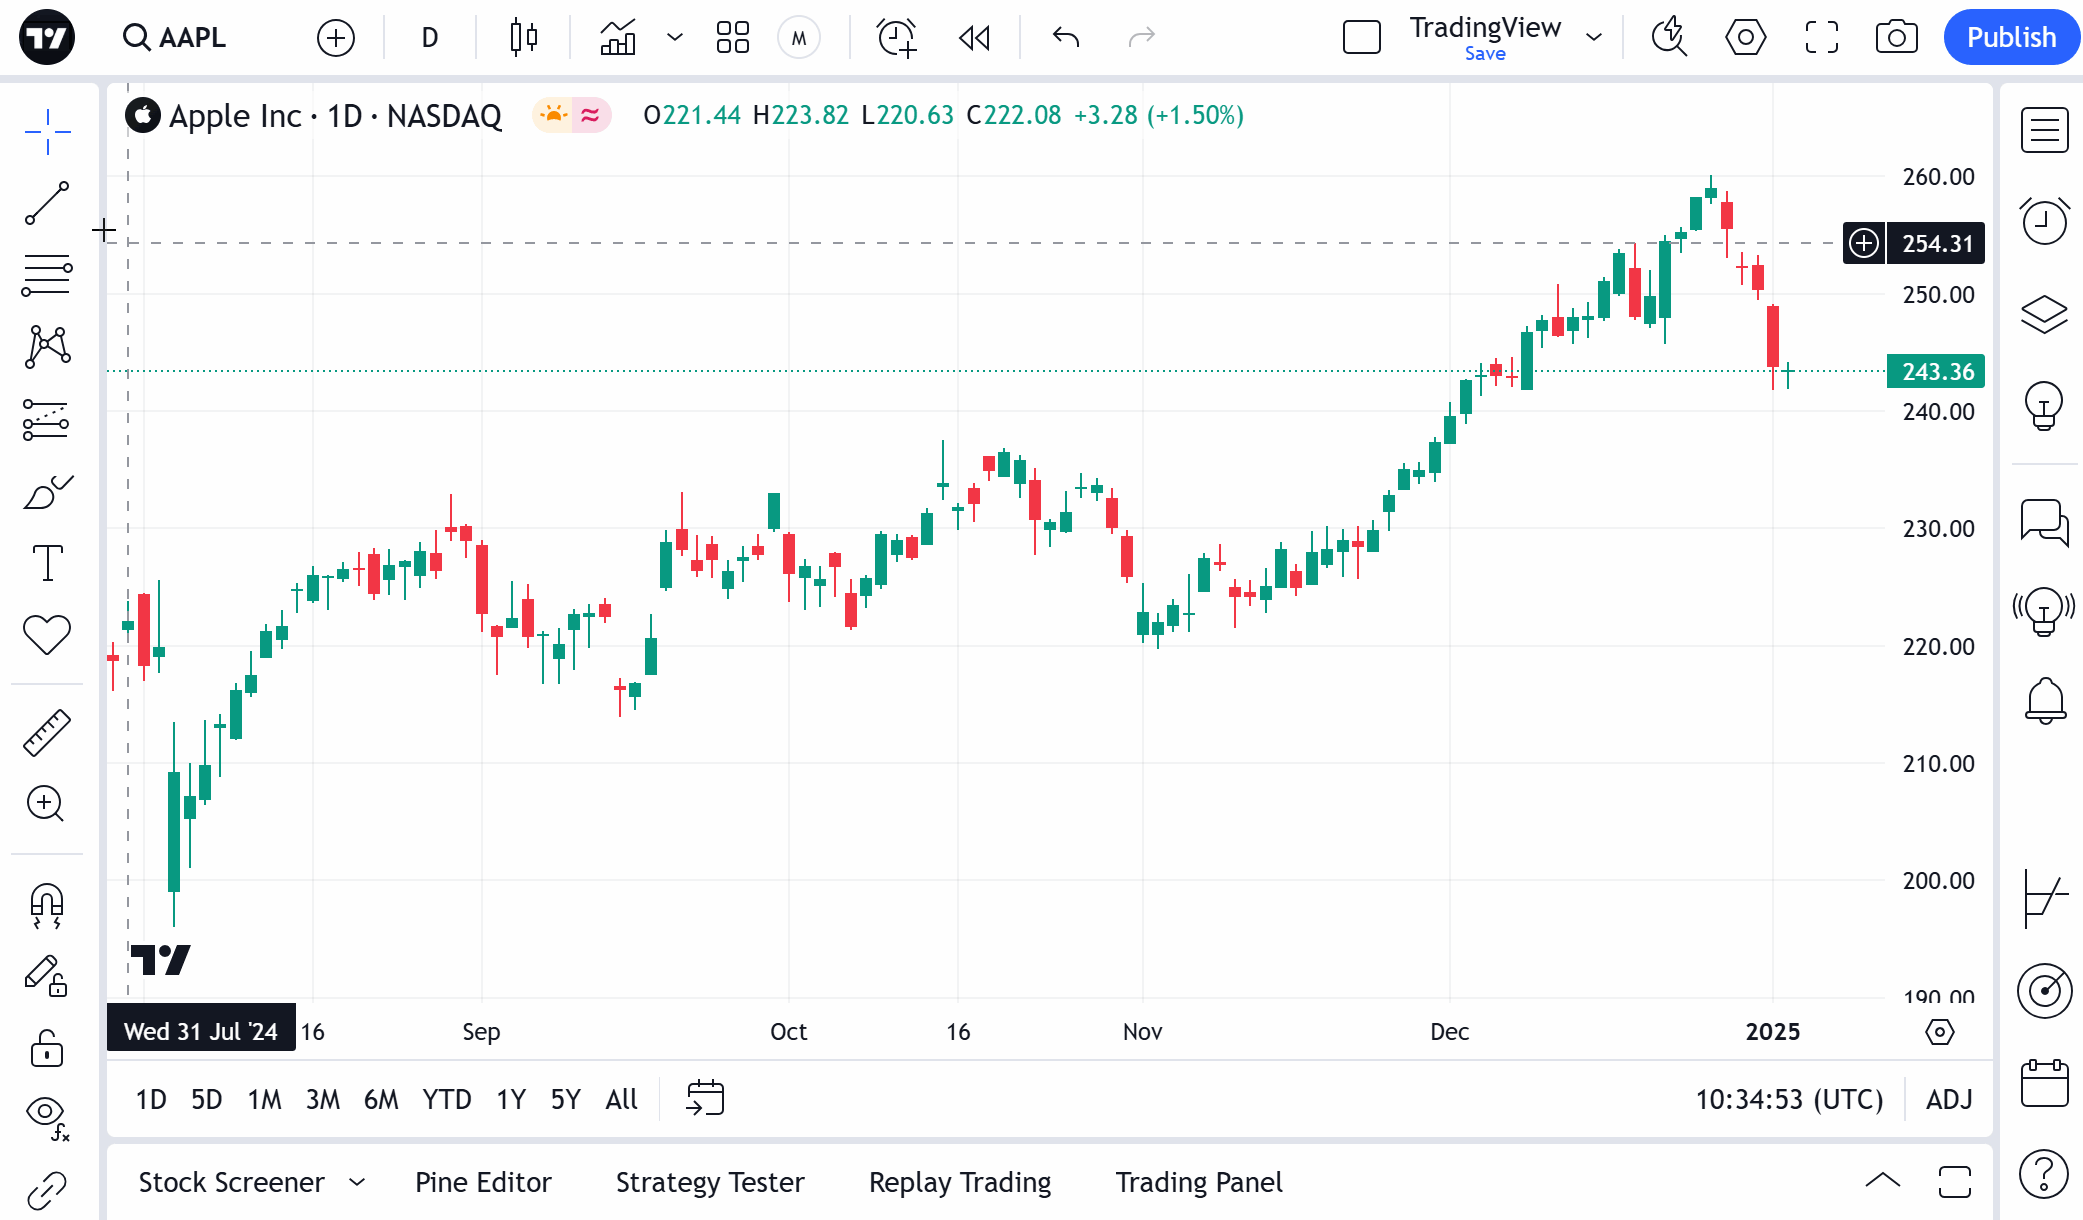
Task: Open the bar replay control
Action: pos(974,38)
